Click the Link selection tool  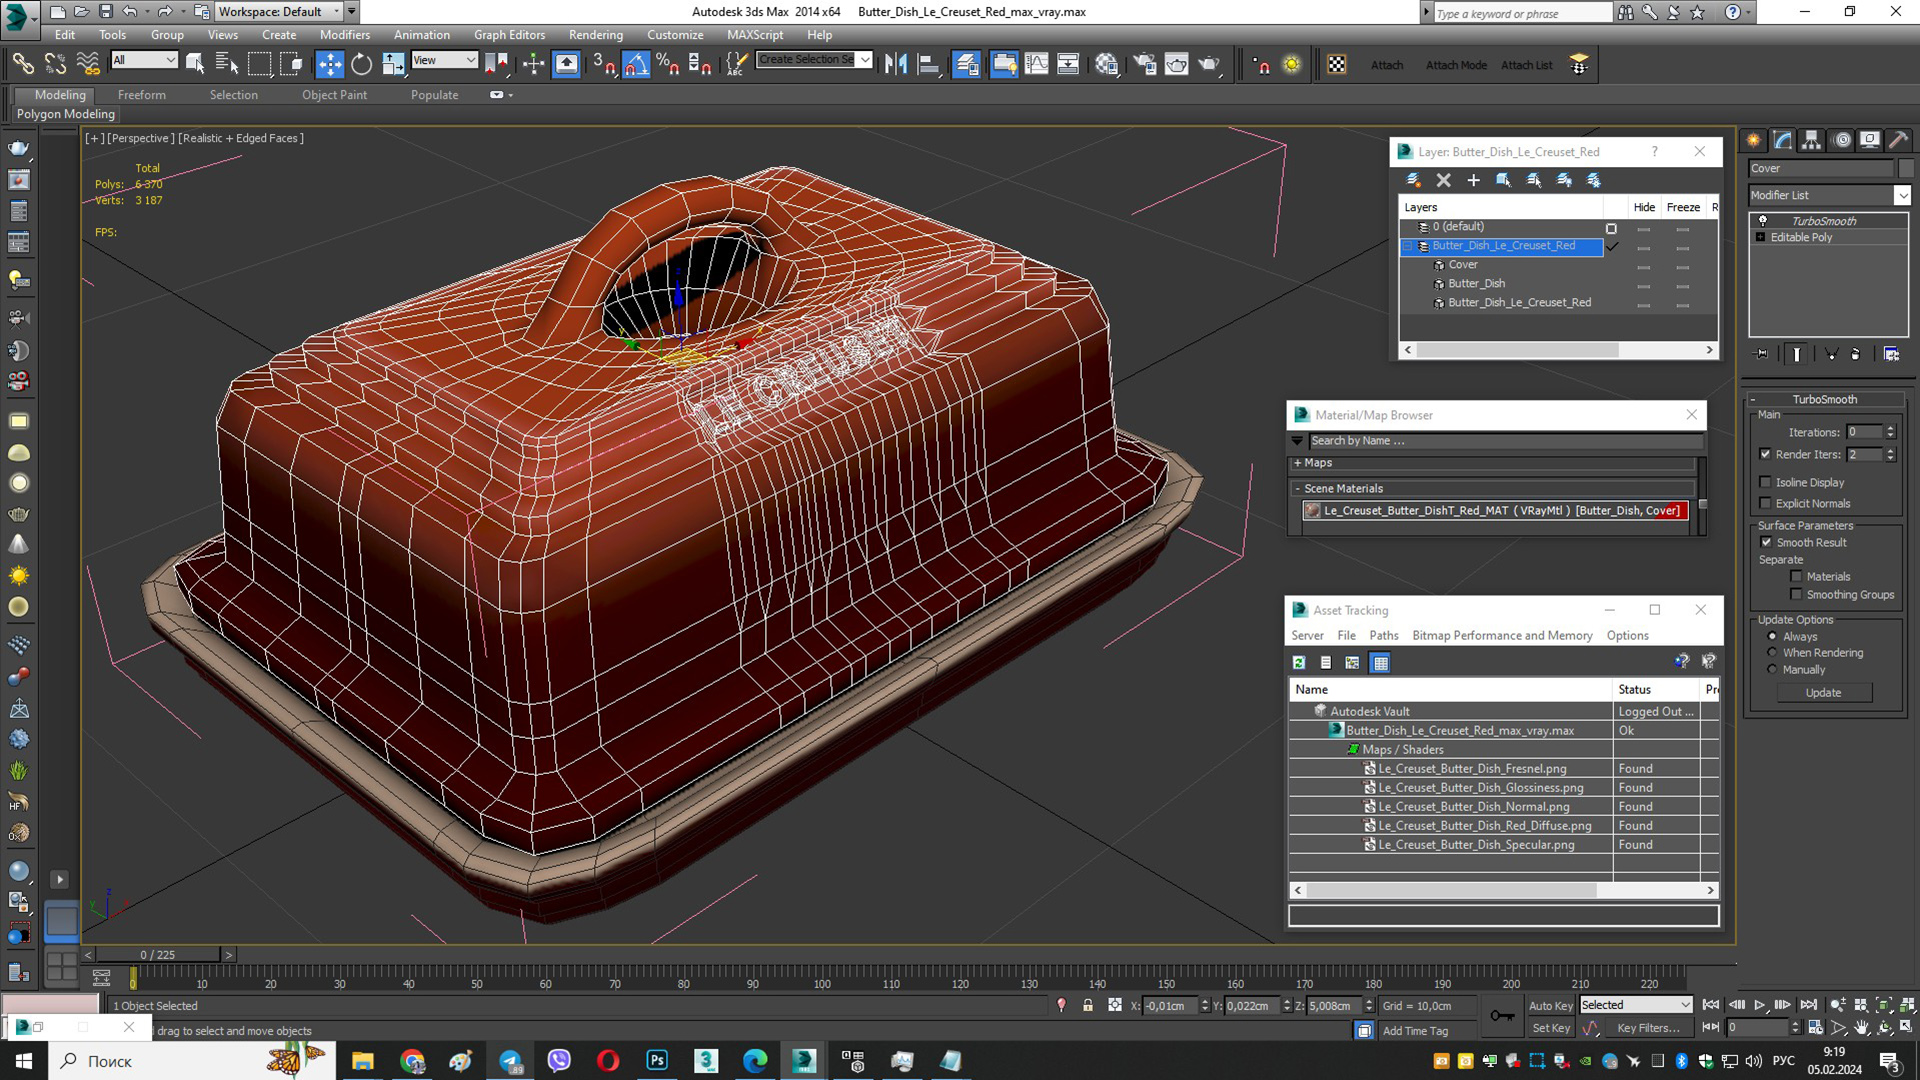[23, 65]
